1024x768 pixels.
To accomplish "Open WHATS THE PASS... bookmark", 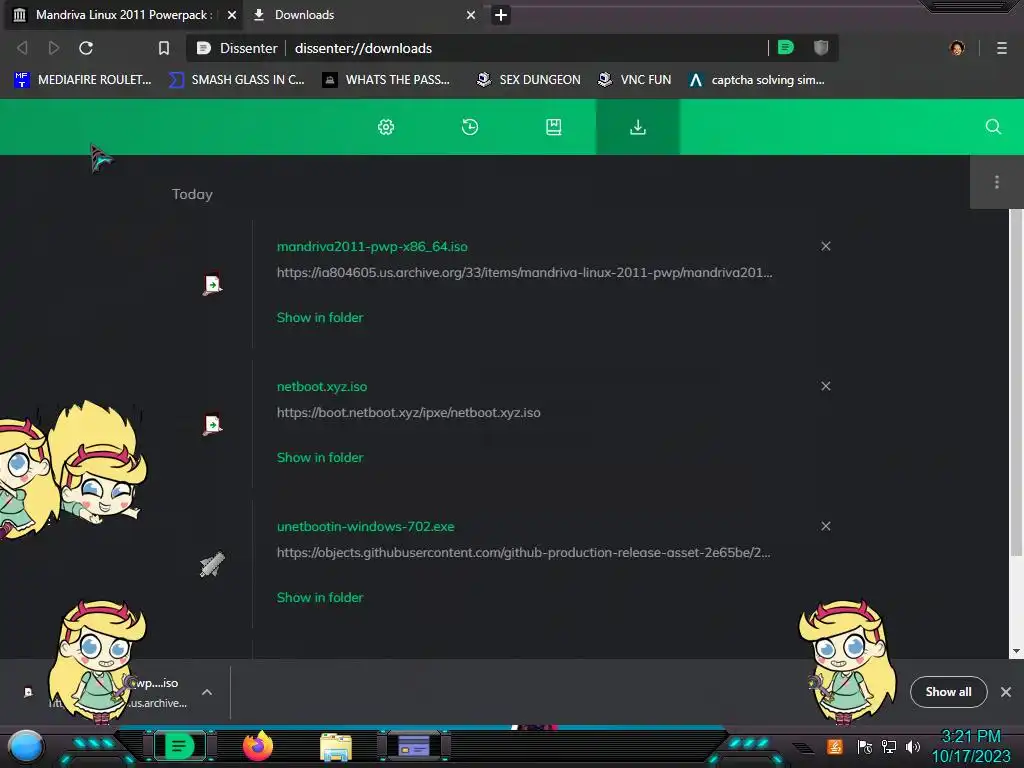I will (387, 80).
